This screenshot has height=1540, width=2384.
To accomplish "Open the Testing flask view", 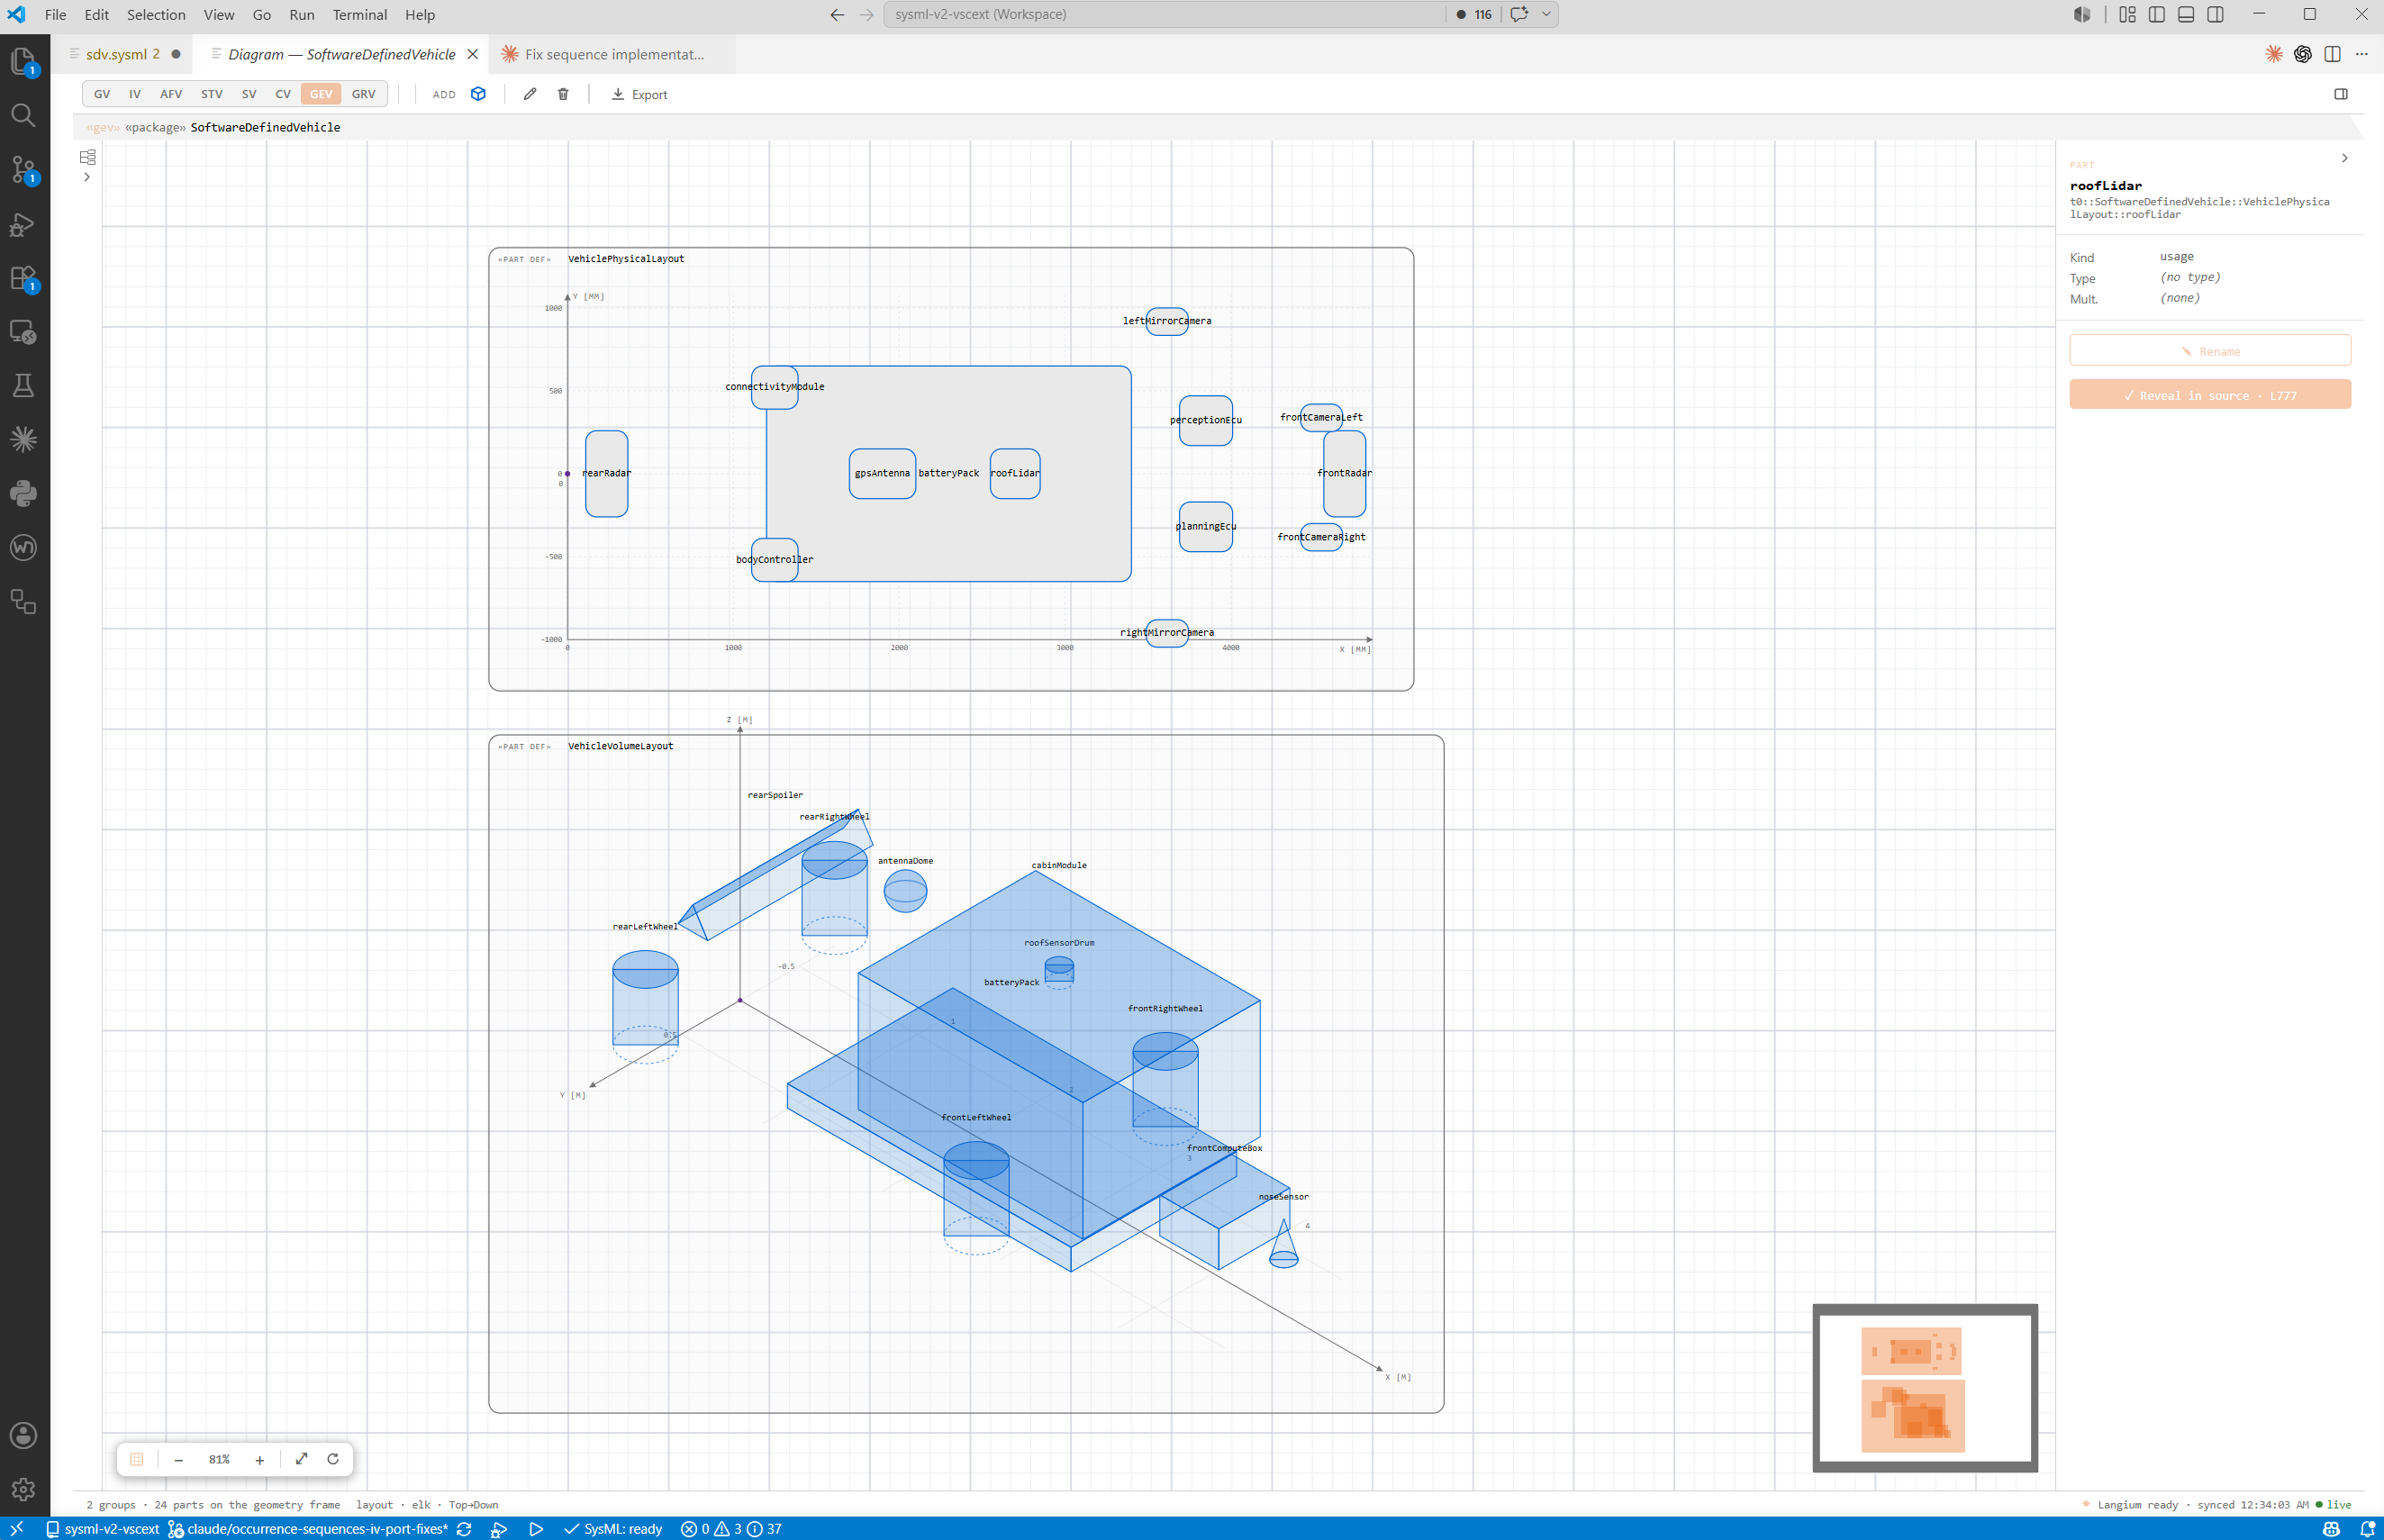I will tap(23, 385).
